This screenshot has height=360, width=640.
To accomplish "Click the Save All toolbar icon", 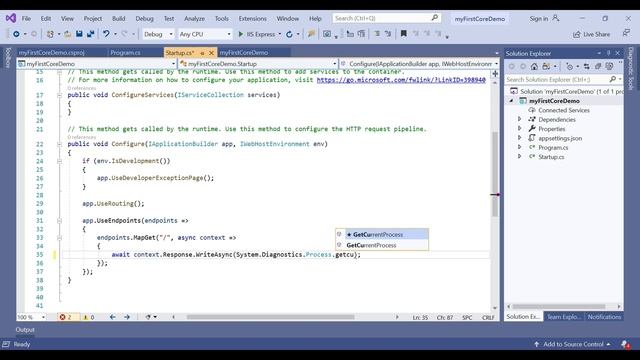I will (x=90, y=34).
